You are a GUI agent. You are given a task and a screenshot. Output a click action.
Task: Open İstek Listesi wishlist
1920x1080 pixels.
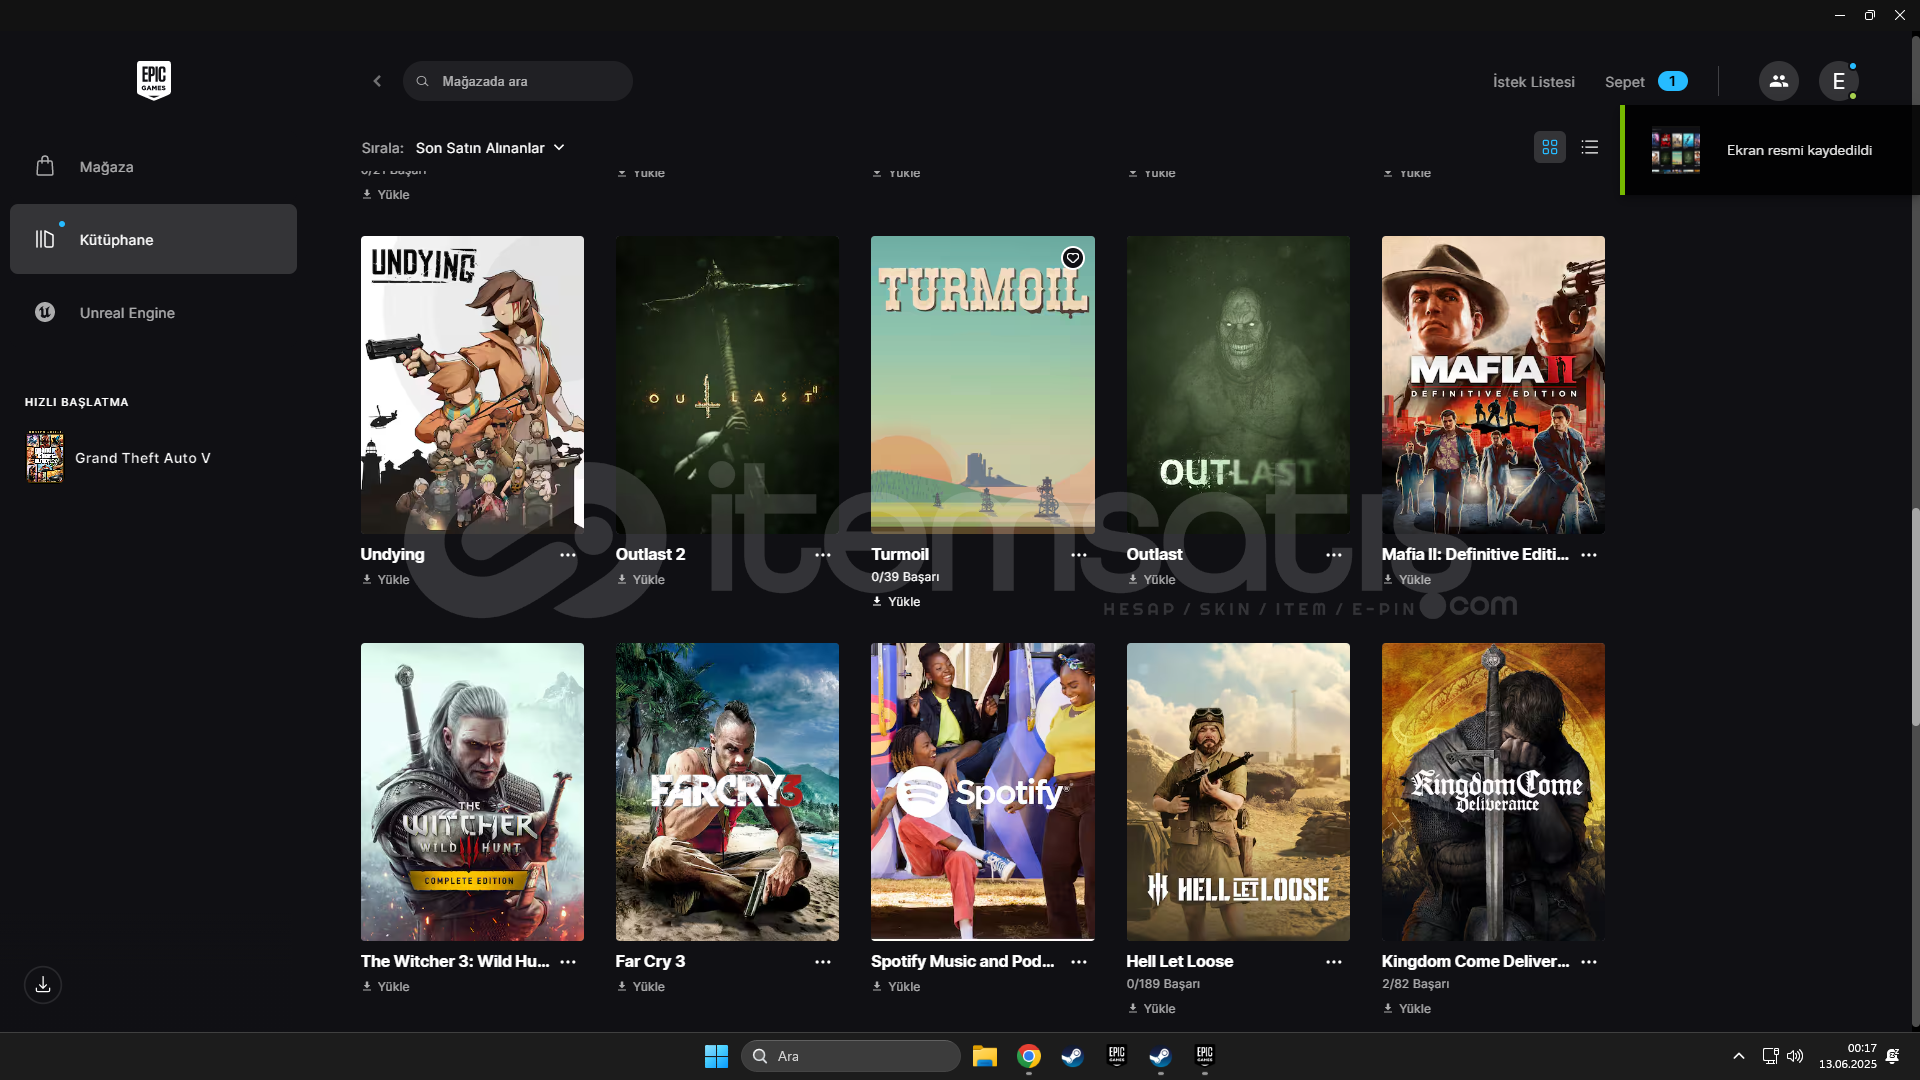pyautogui.click(x=1533, y=82)
